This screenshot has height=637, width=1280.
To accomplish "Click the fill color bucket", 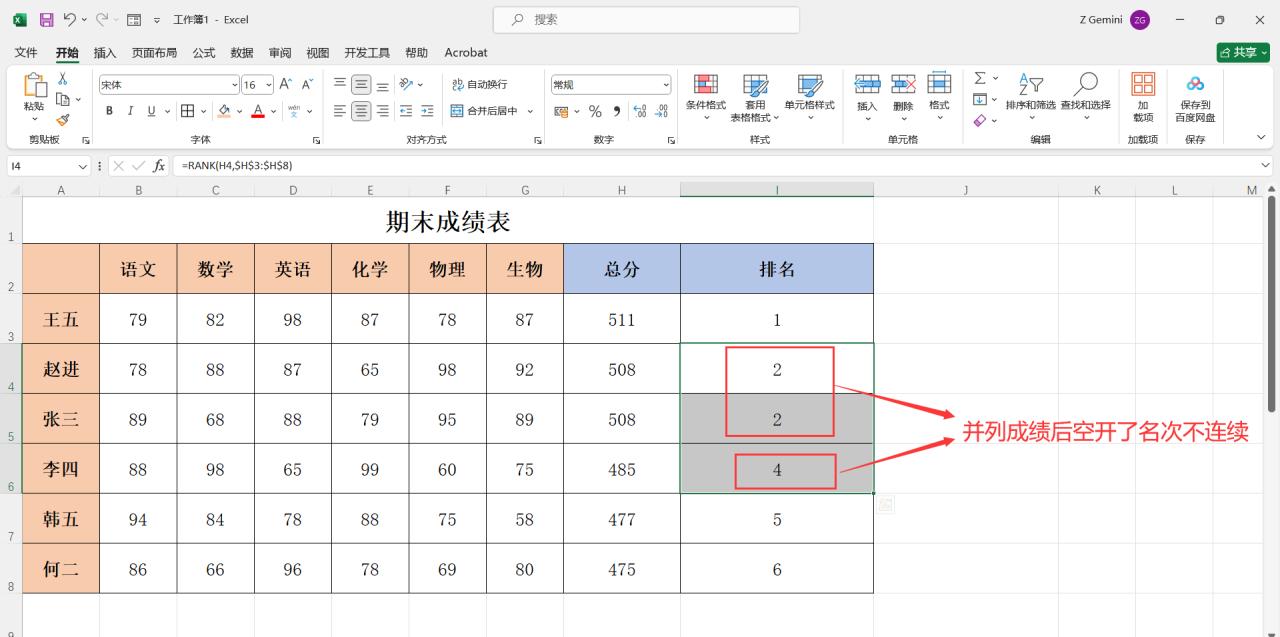I will coord(224,111).
